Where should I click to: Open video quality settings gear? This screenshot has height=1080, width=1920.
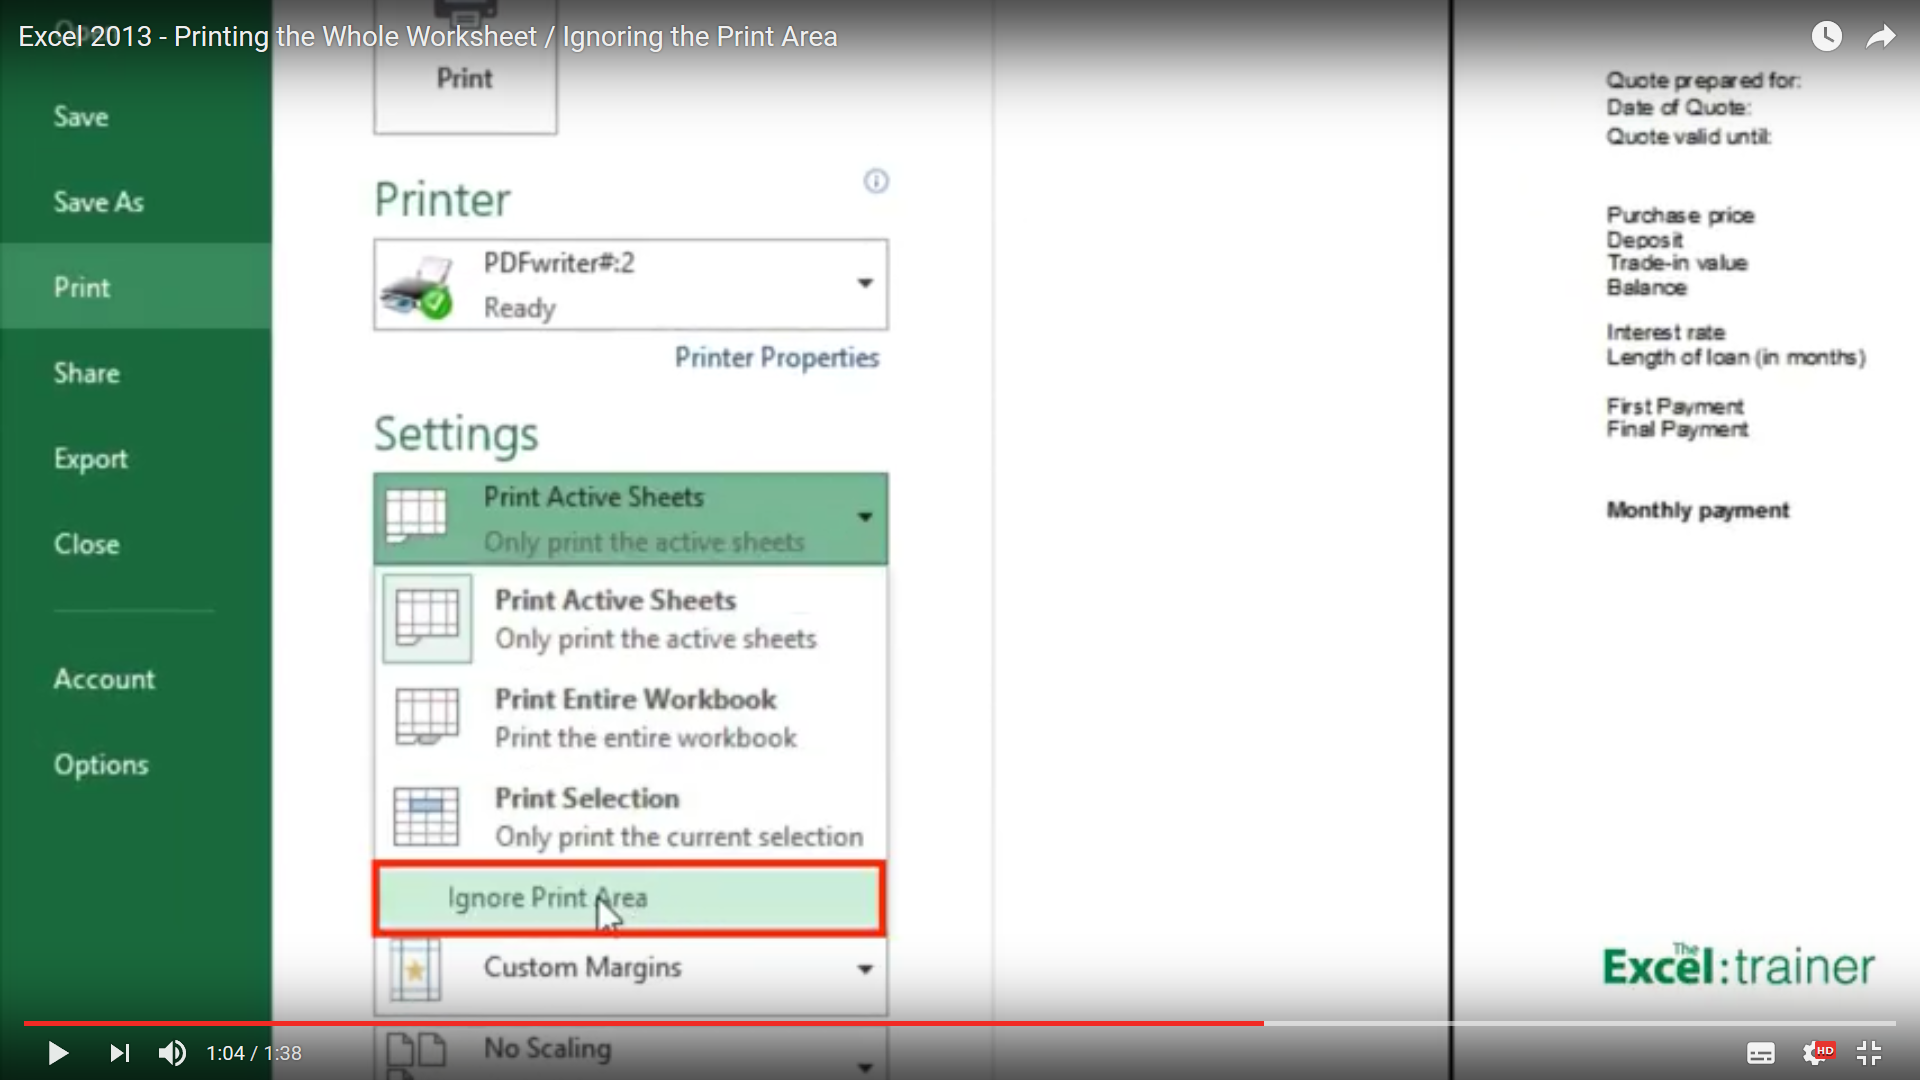pos(1817,1053)
